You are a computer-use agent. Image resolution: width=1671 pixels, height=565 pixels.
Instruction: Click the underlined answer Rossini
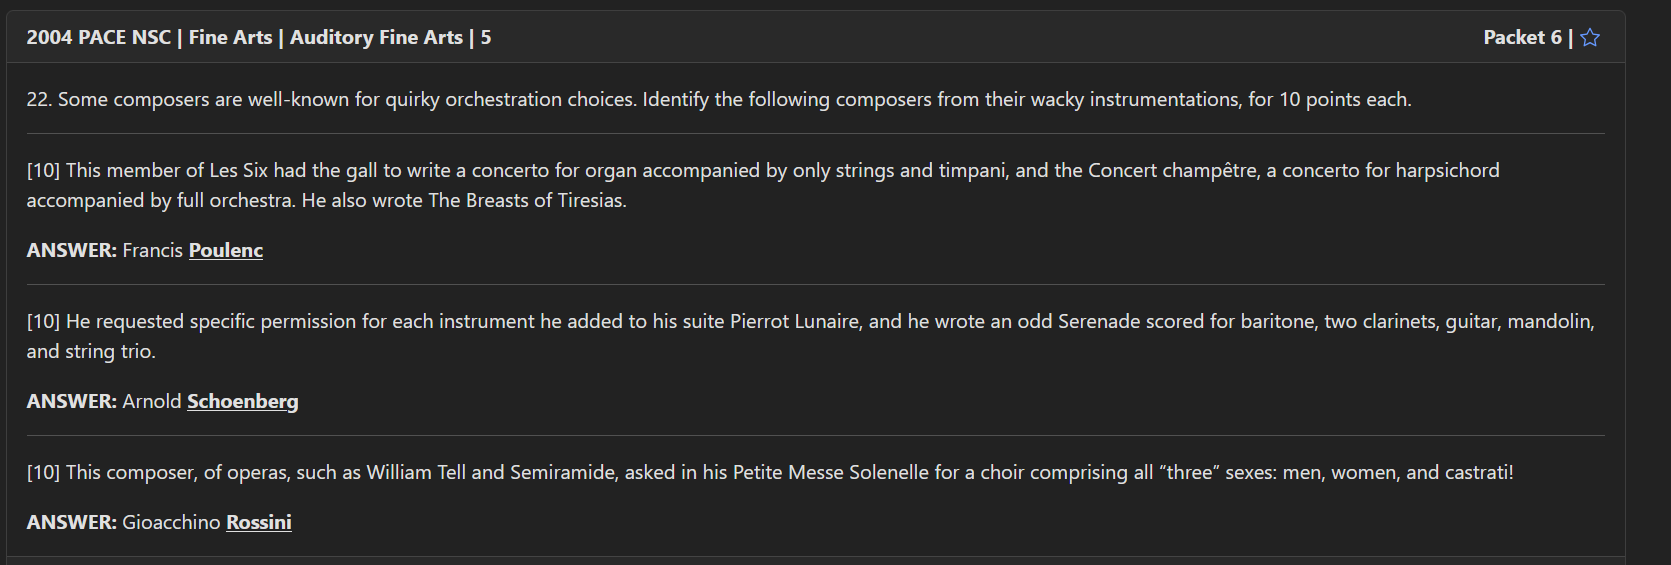(x=258, y=522)
